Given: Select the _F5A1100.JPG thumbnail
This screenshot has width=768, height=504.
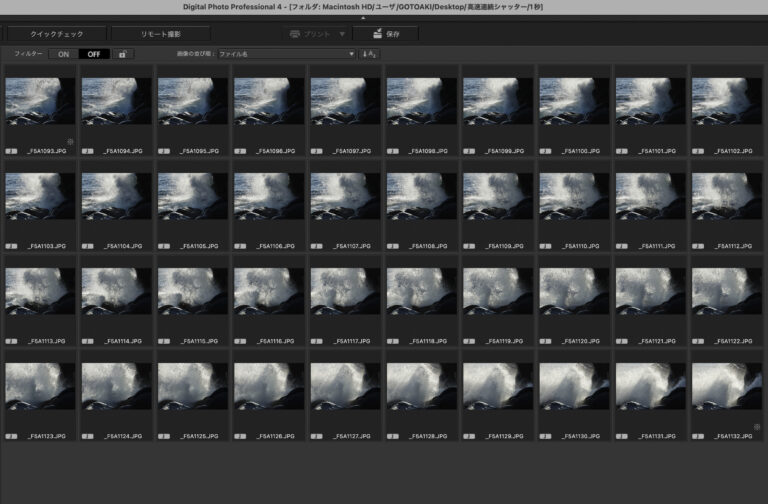Looking at the screenshot, I should (573, 101).
